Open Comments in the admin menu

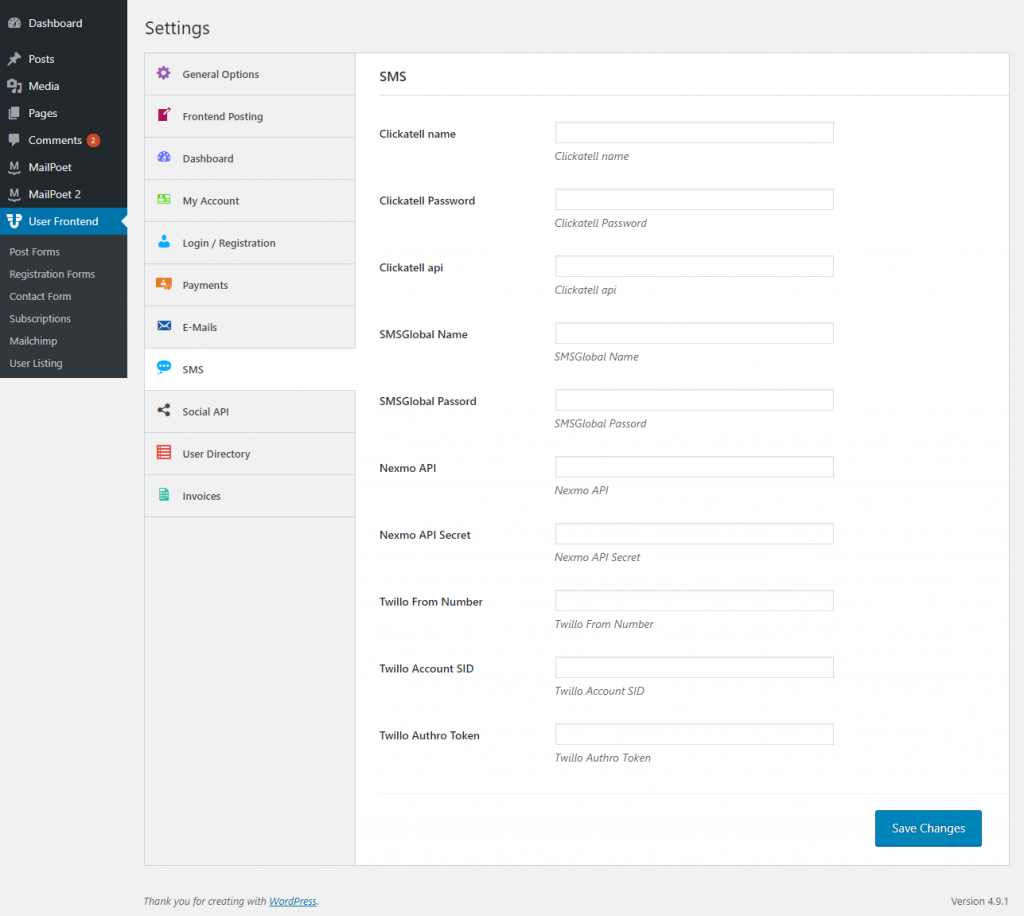pos(55,140)
